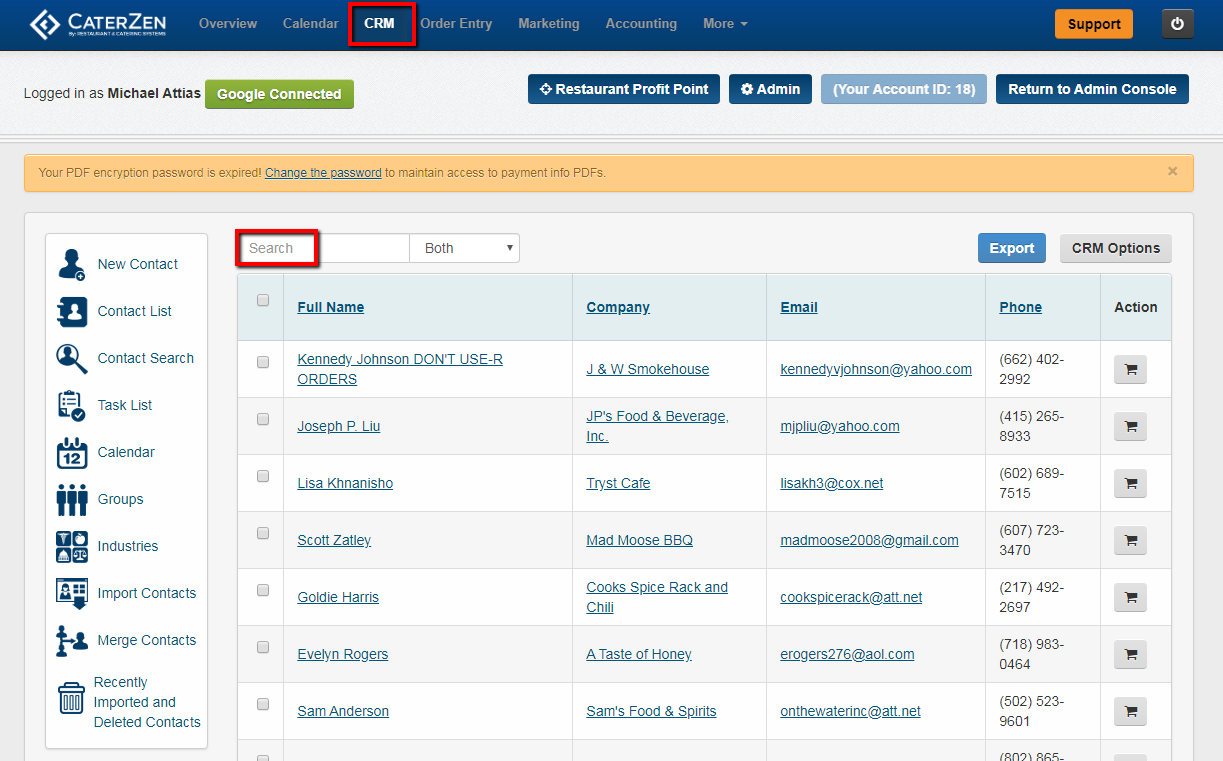Click cart icon for Evelyn Rogers row
1223x761 pixels.
pos(1131,655)
